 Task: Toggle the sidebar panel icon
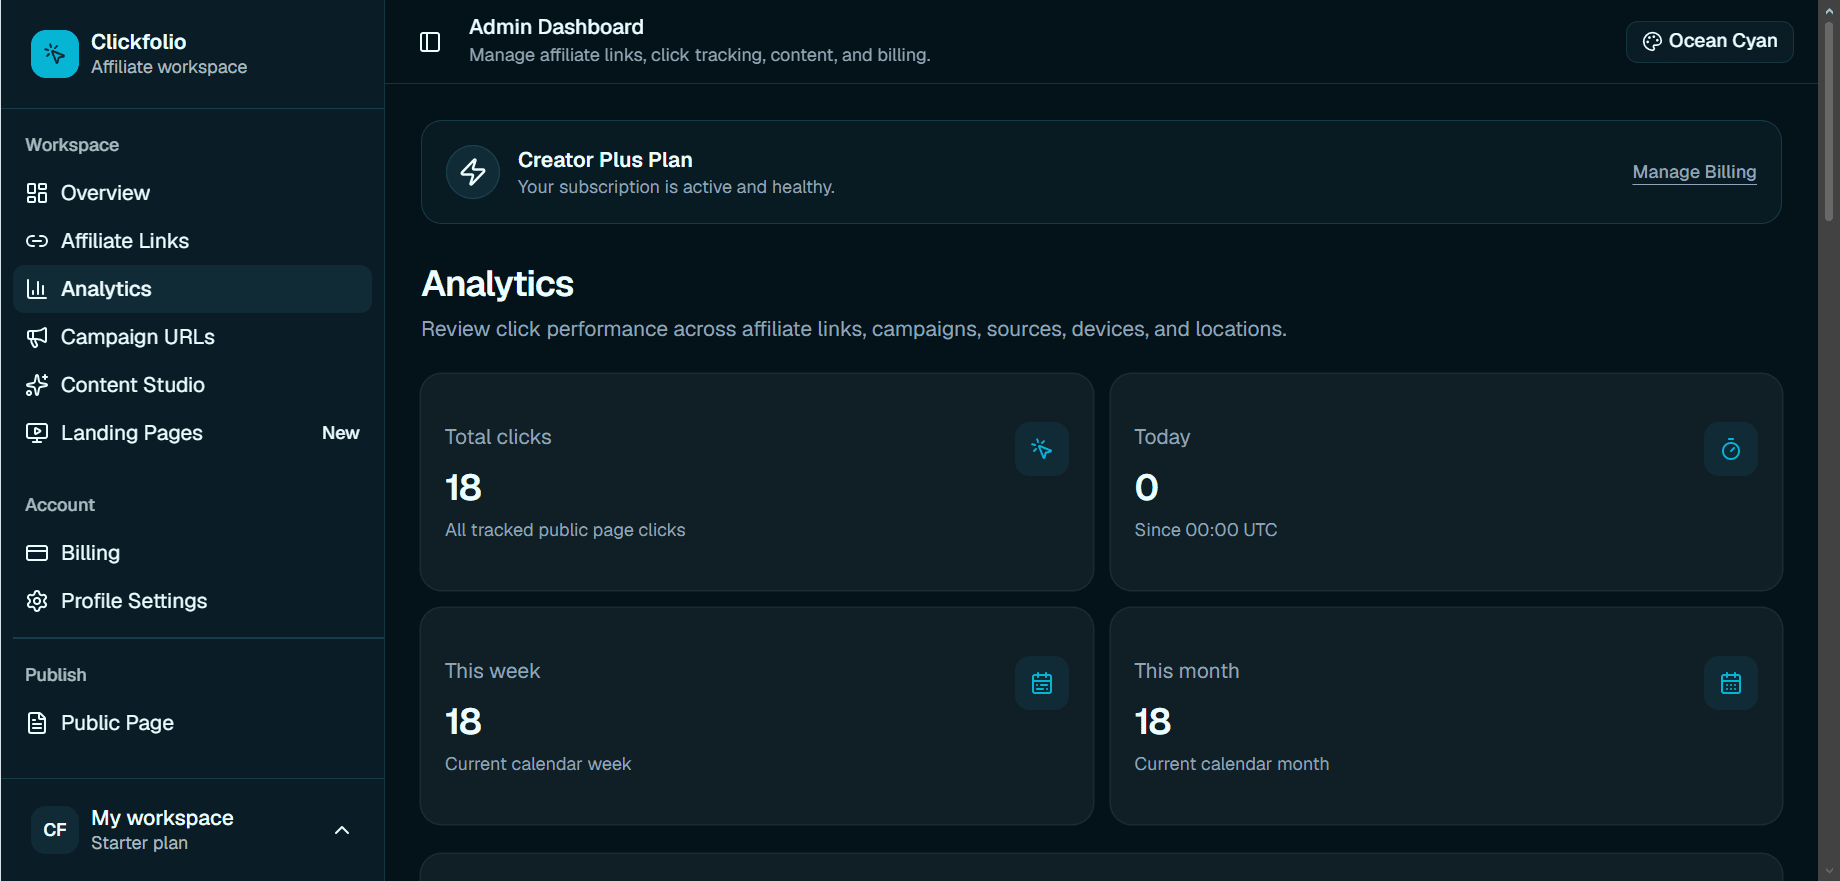click(430, 42)
